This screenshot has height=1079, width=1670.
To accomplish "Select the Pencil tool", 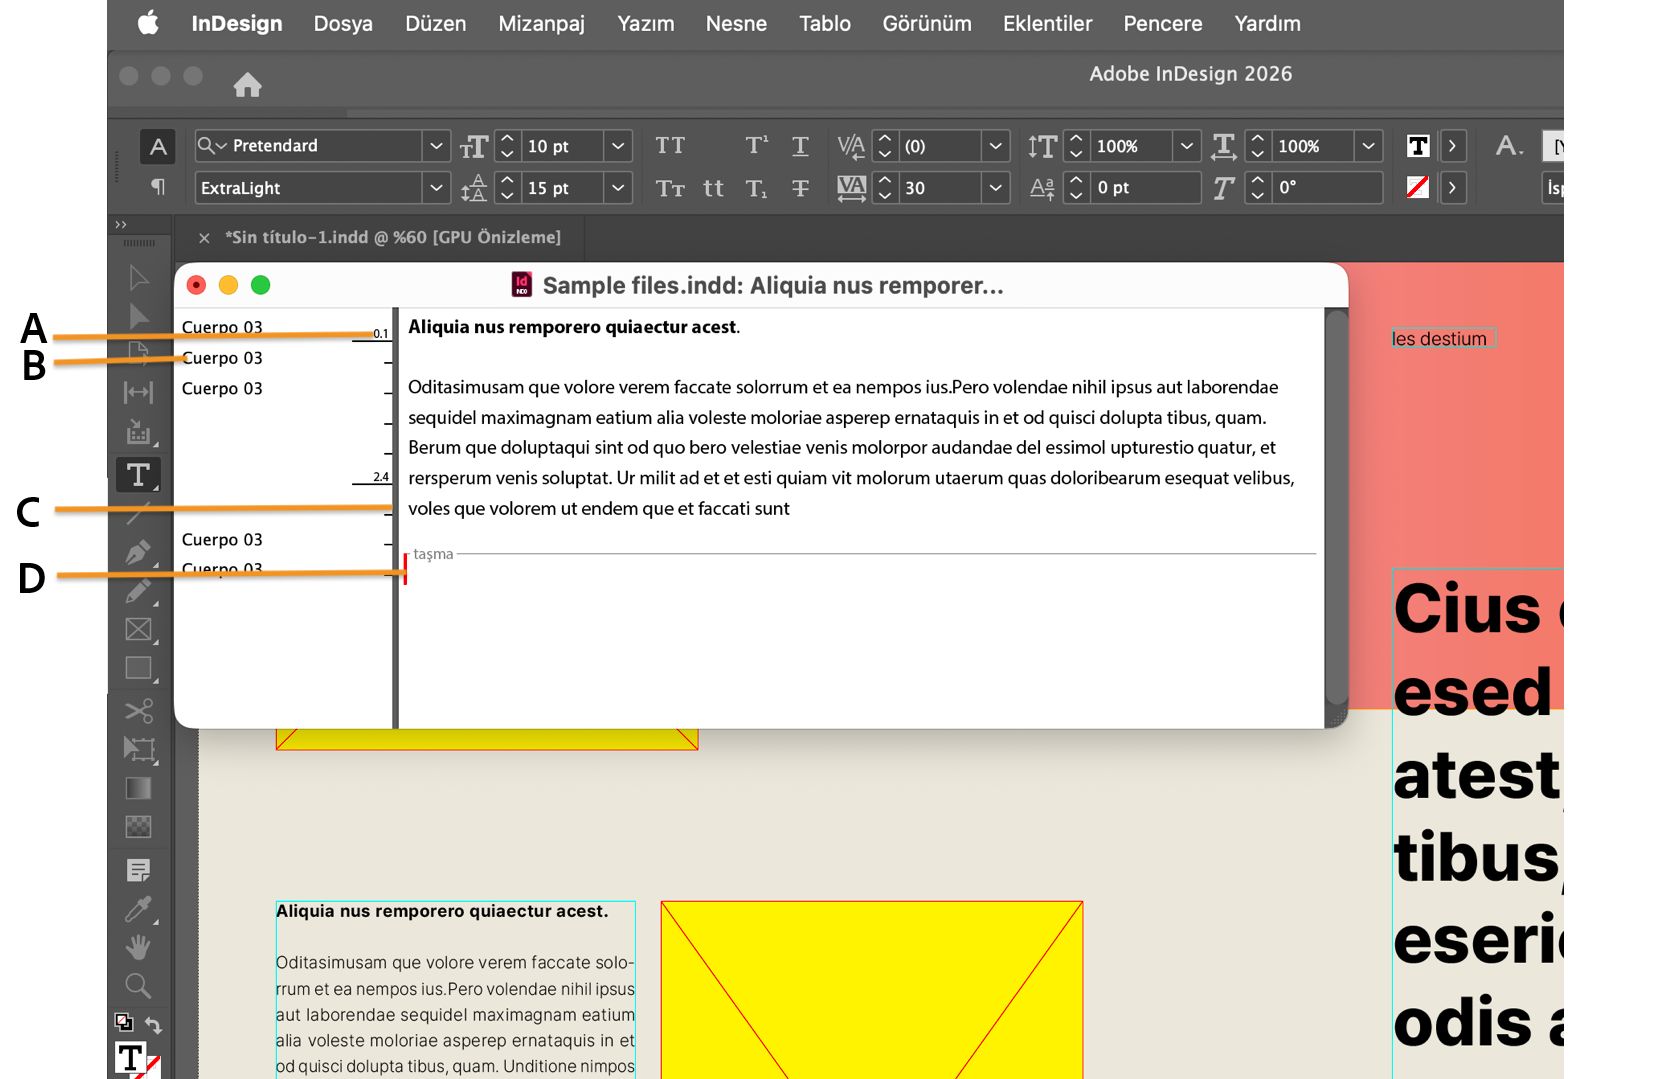I will pos(139,591).
